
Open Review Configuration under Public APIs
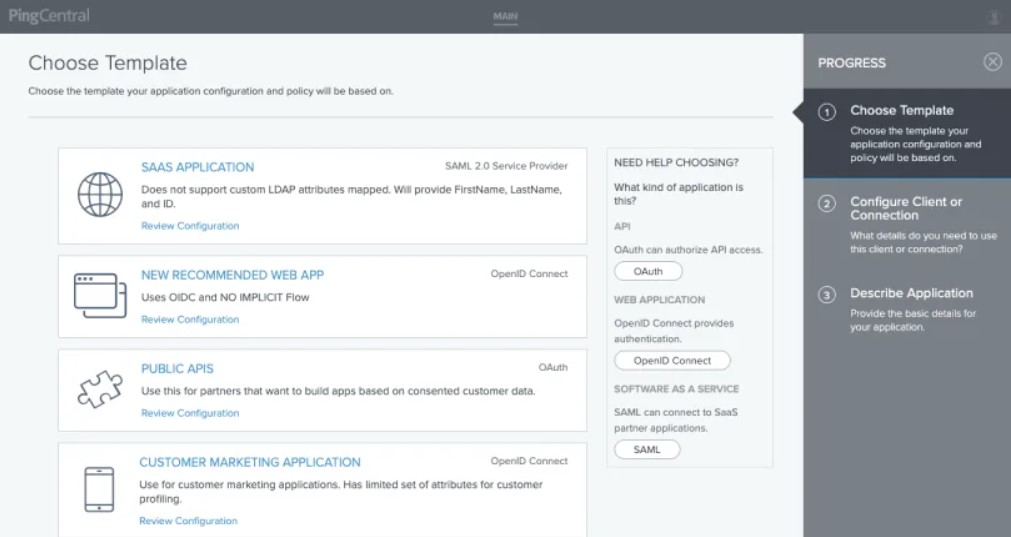[x=190, y=413]
